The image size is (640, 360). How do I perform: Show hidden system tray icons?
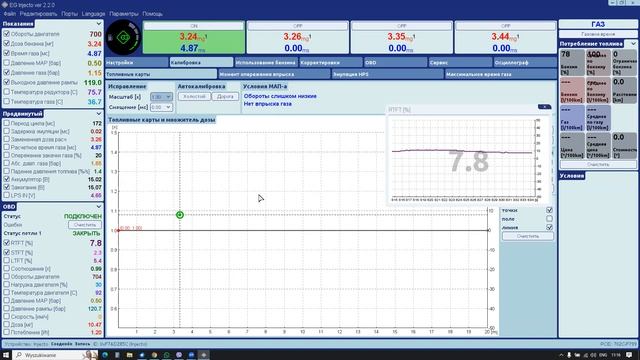click(x=561, y=355)
